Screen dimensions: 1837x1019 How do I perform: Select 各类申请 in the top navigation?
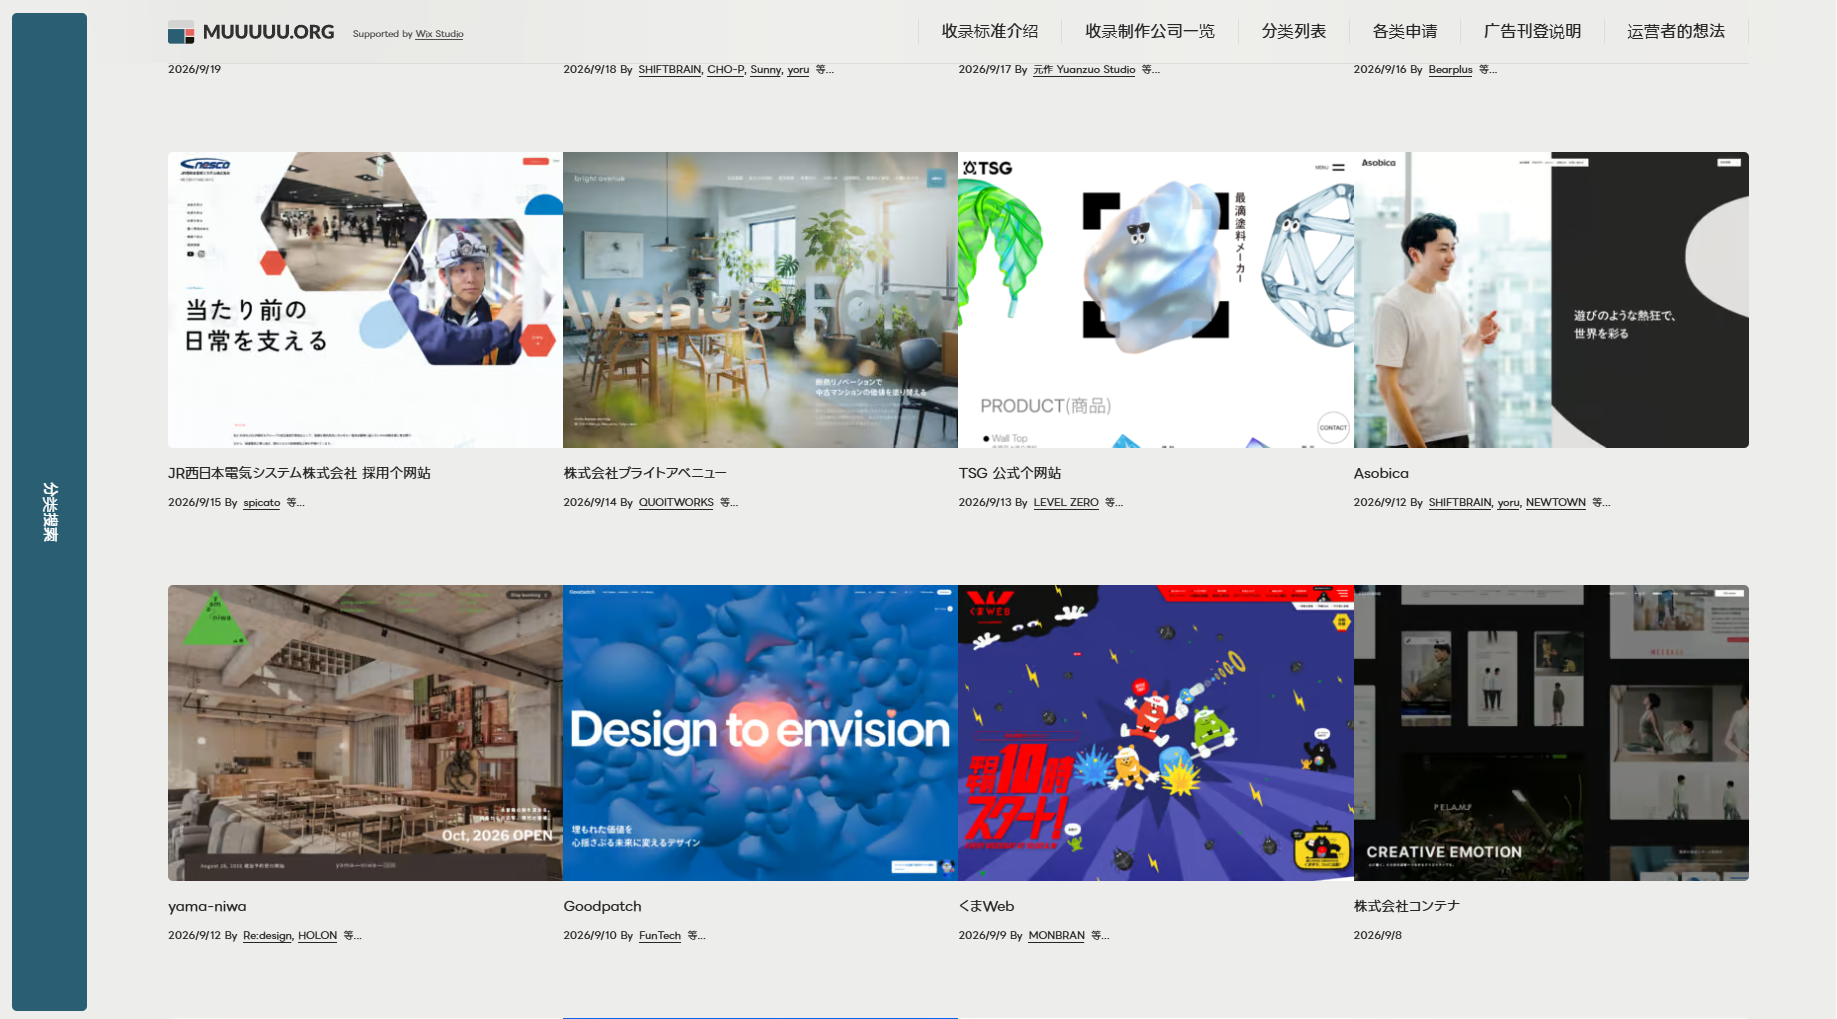pos(1405,31)
